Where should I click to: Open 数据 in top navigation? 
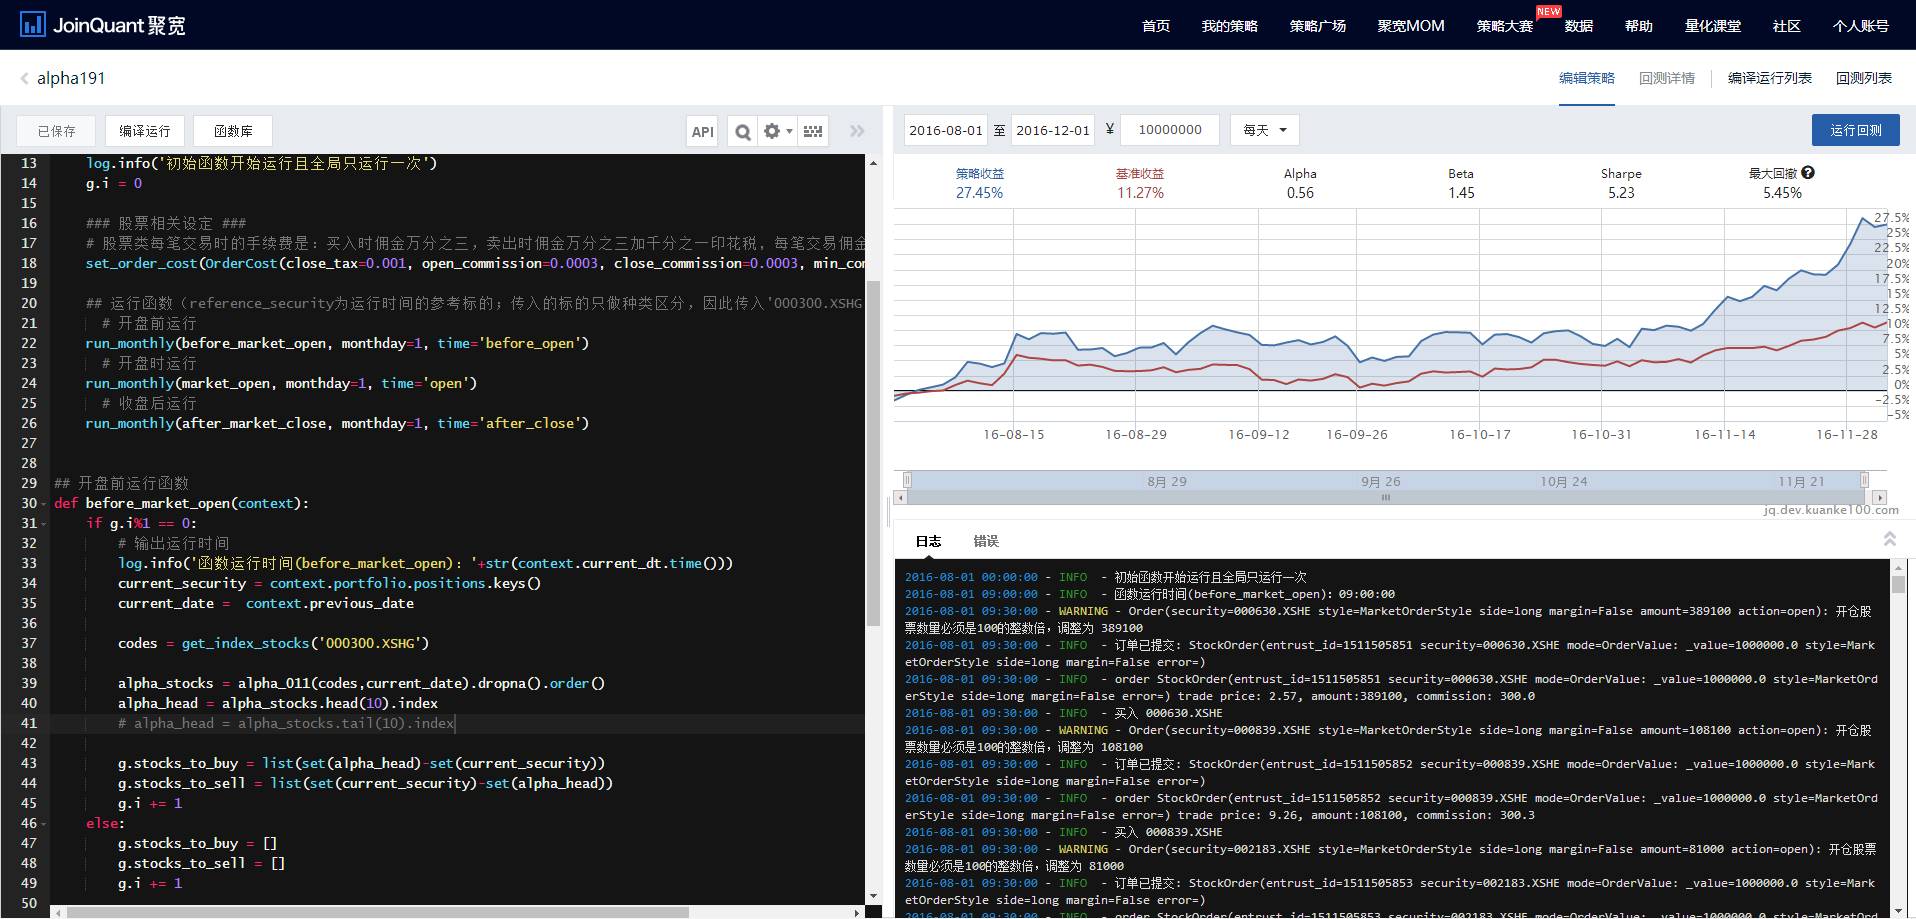[x=1578, y=26]
